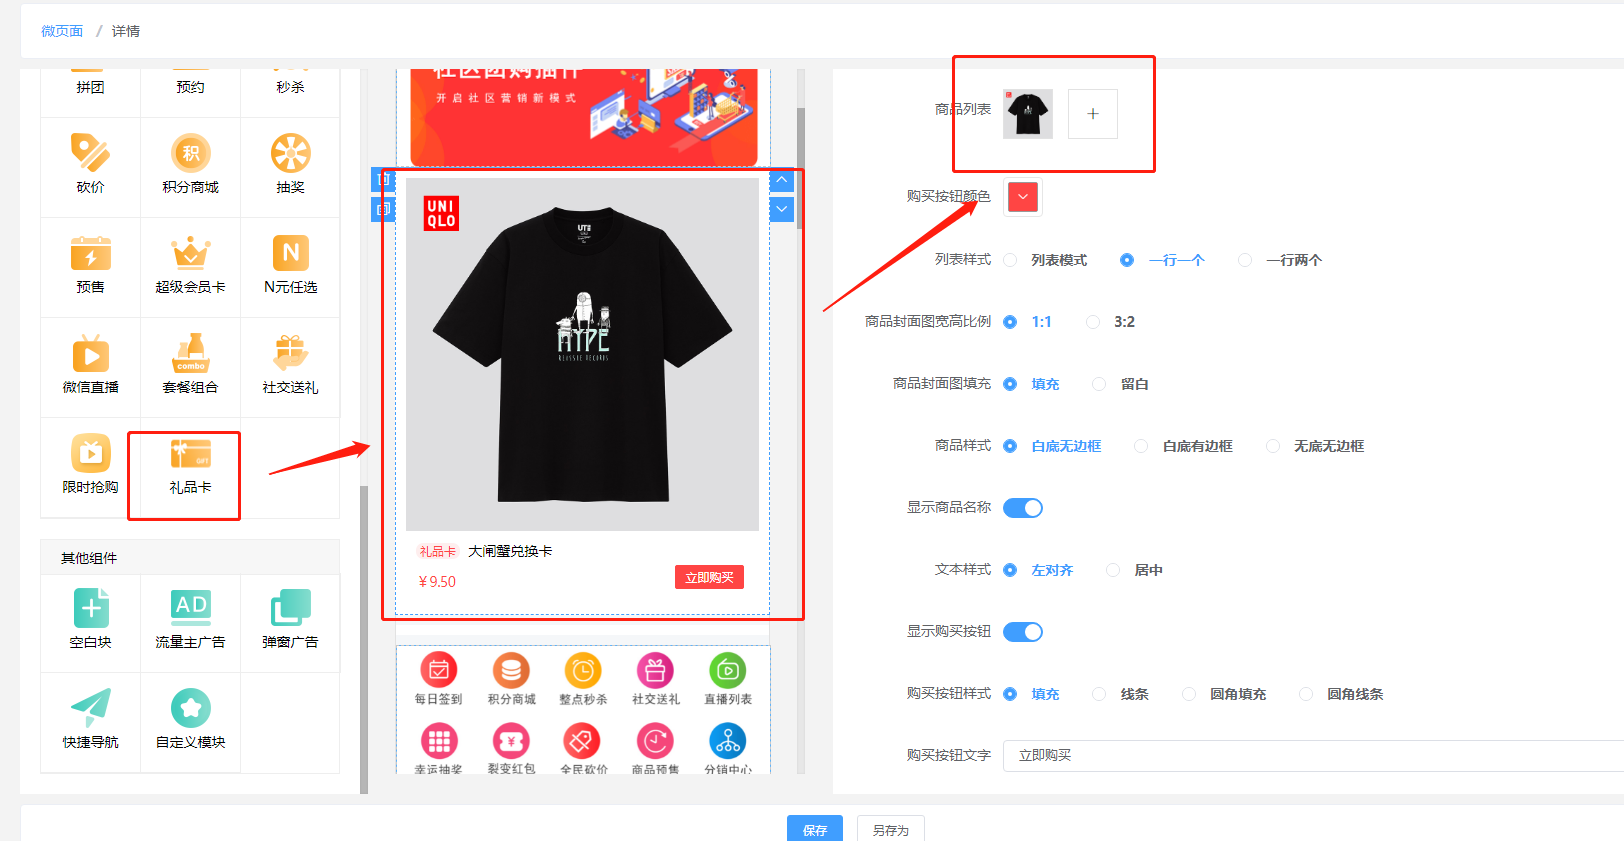Open the buy button color picker
This screenshot has height=841, width=1624.
(1022, 197)
